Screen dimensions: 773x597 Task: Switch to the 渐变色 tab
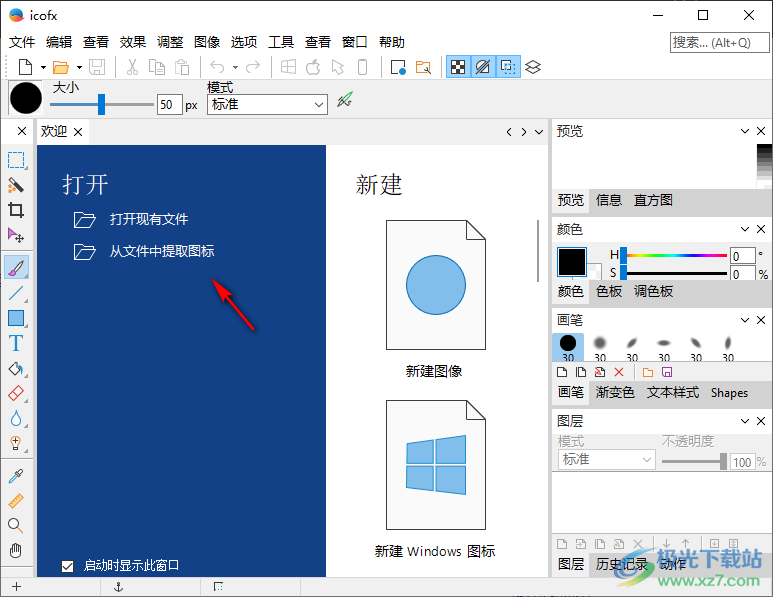pyautogui.click(x=614, y=392)
